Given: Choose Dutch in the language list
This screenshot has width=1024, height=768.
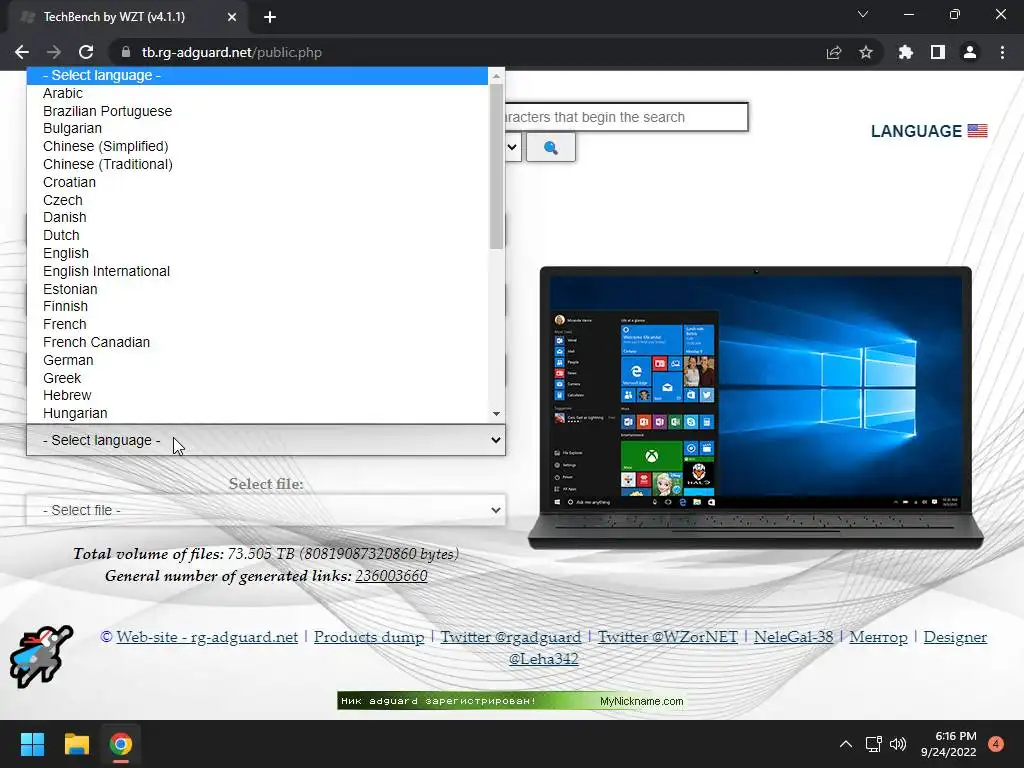Looking at the screenshot, I should pos(257,235).
